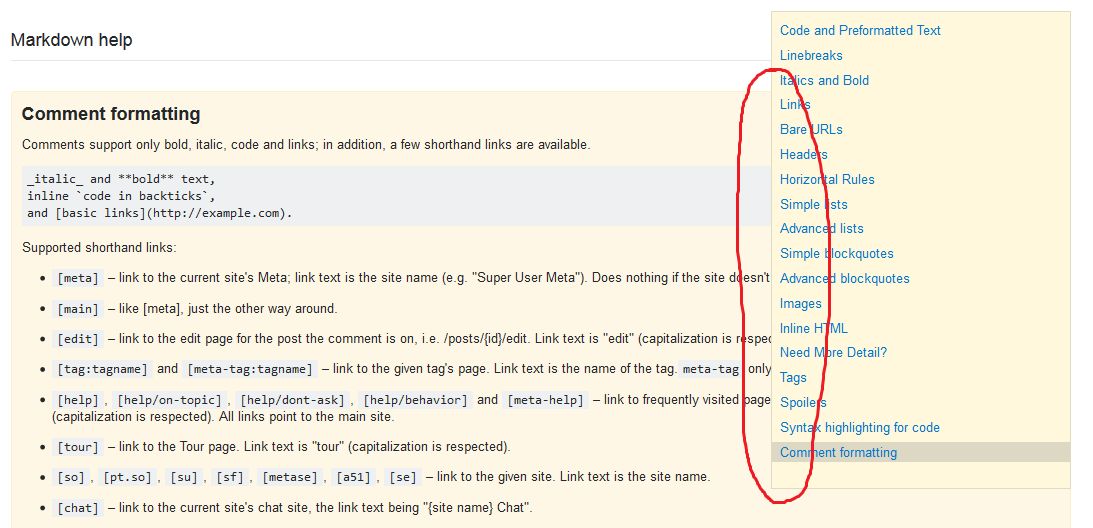Click the inline `code in backticks` line
Image resolution: width=1093 pixels, height=528 pixels.
pyautogui.click(x=122, y=196)
